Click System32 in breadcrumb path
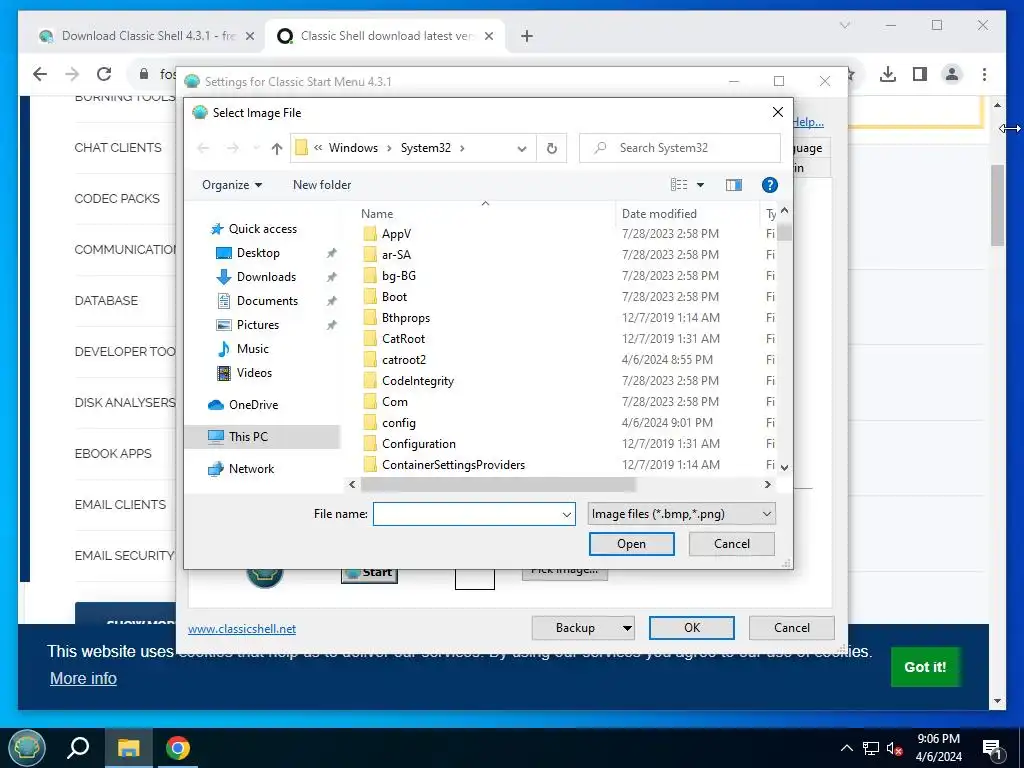This screenshot has width=1024, height=768. click(x=426, y=148)
